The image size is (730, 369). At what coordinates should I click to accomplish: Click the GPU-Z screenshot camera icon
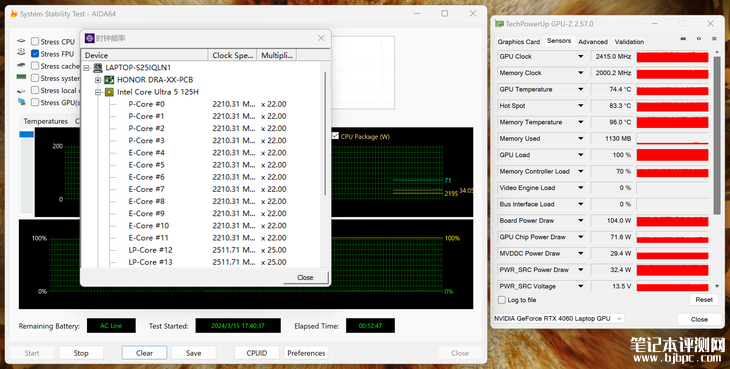(x=683, y=39)
